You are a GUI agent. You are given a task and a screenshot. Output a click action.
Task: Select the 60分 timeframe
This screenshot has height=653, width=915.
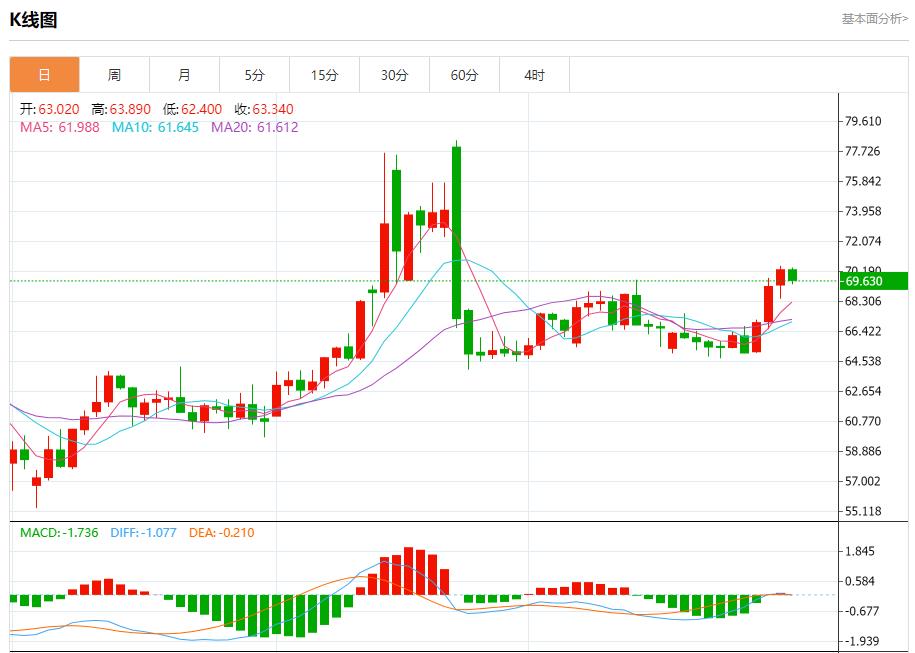pyautogui.click(x=464, y=74)
